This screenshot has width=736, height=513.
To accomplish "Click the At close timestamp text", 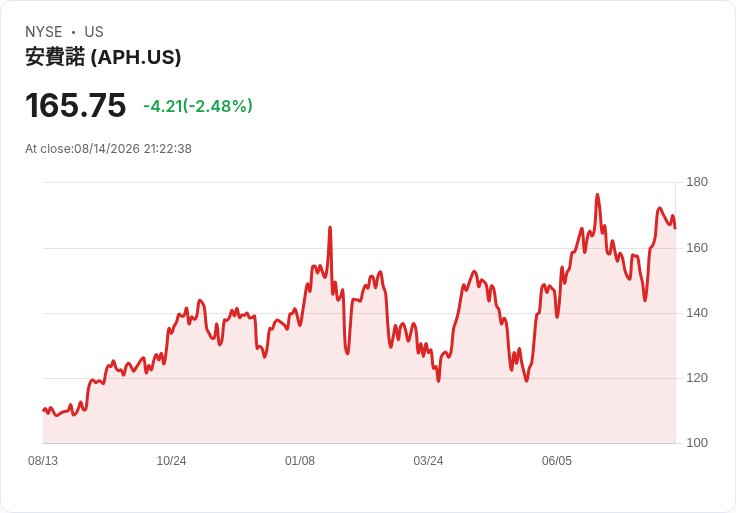I will (x=108, y=149).
